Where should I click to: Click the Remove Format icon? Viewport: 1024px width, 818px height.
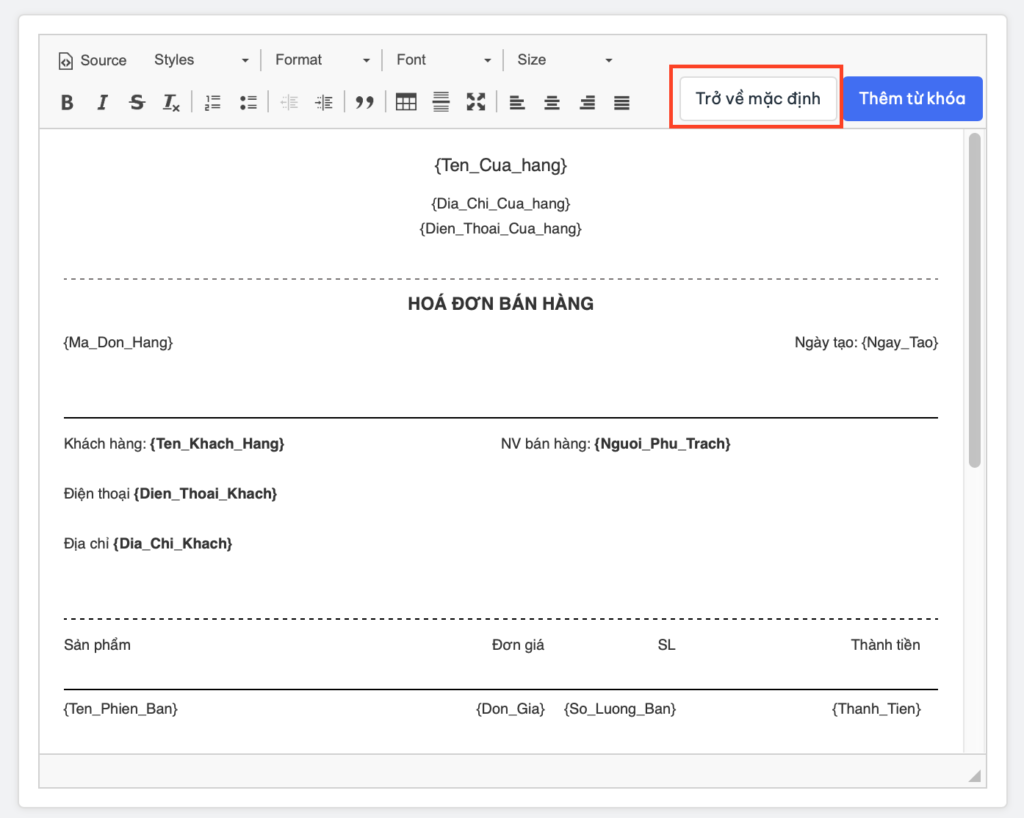coord(171,102)
